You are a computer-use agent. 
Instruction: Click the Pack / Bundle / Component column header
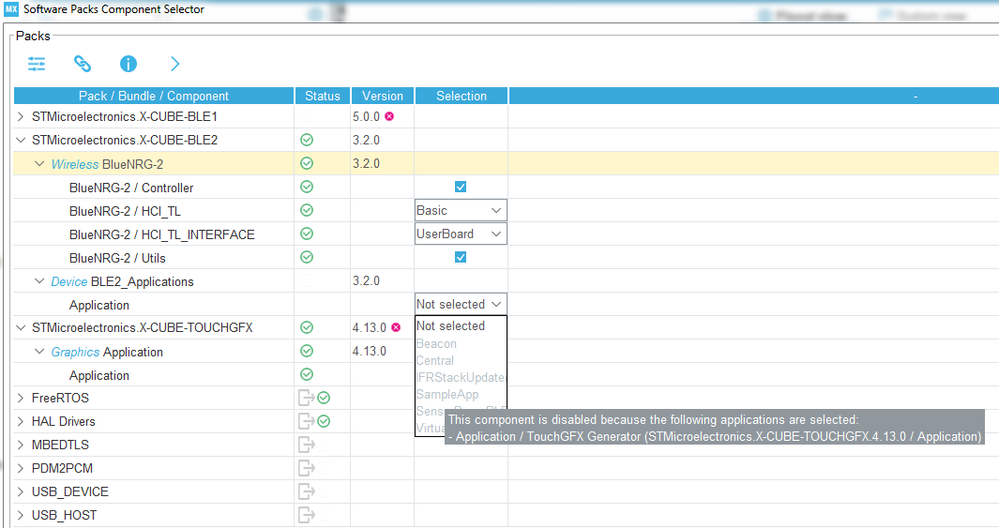pos(154,96)
